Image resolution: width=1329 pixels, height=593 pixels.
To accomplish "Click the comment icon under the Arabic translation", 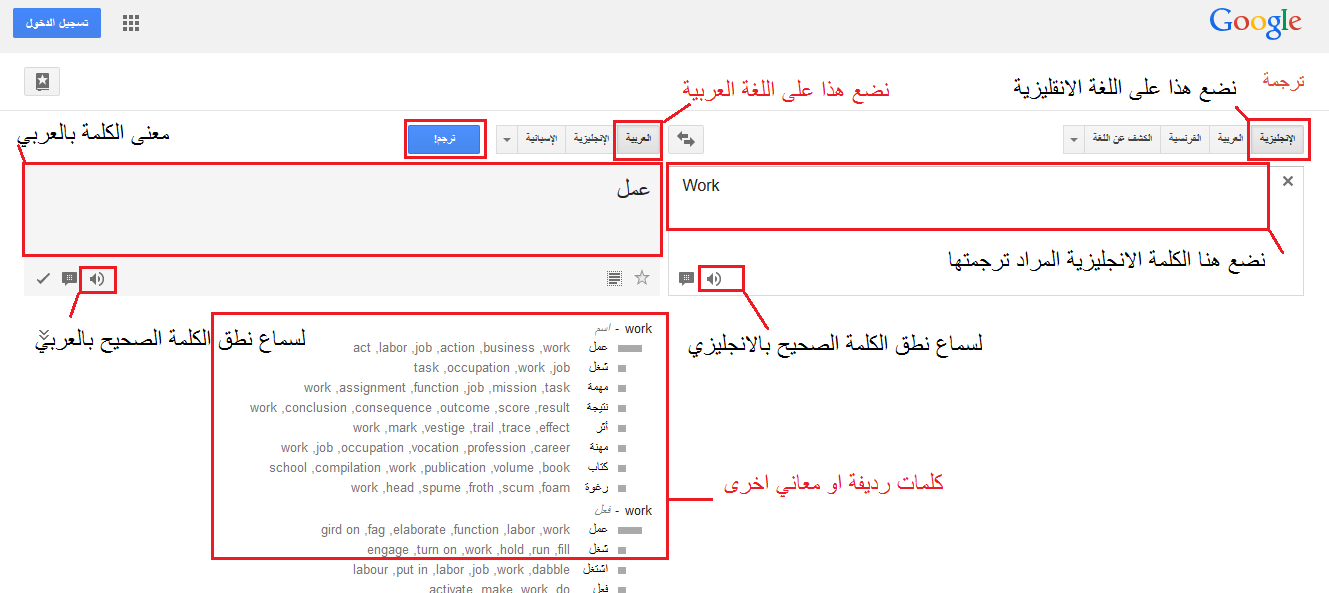I will (69, 279).
